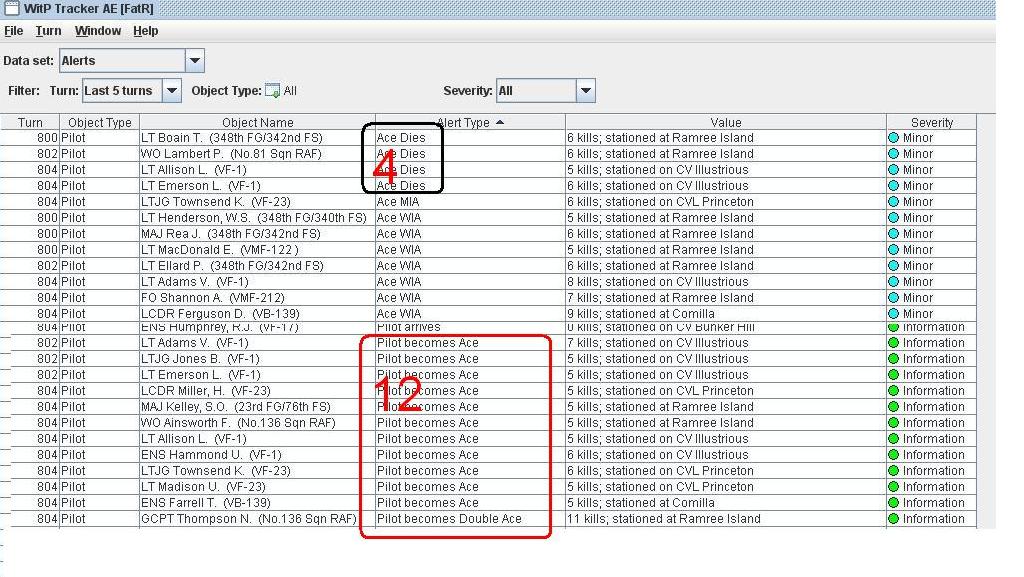Select FO Shannon A. (VMF-212)
The height and width of the screenshot is (577, 1024).
(212, 298)
